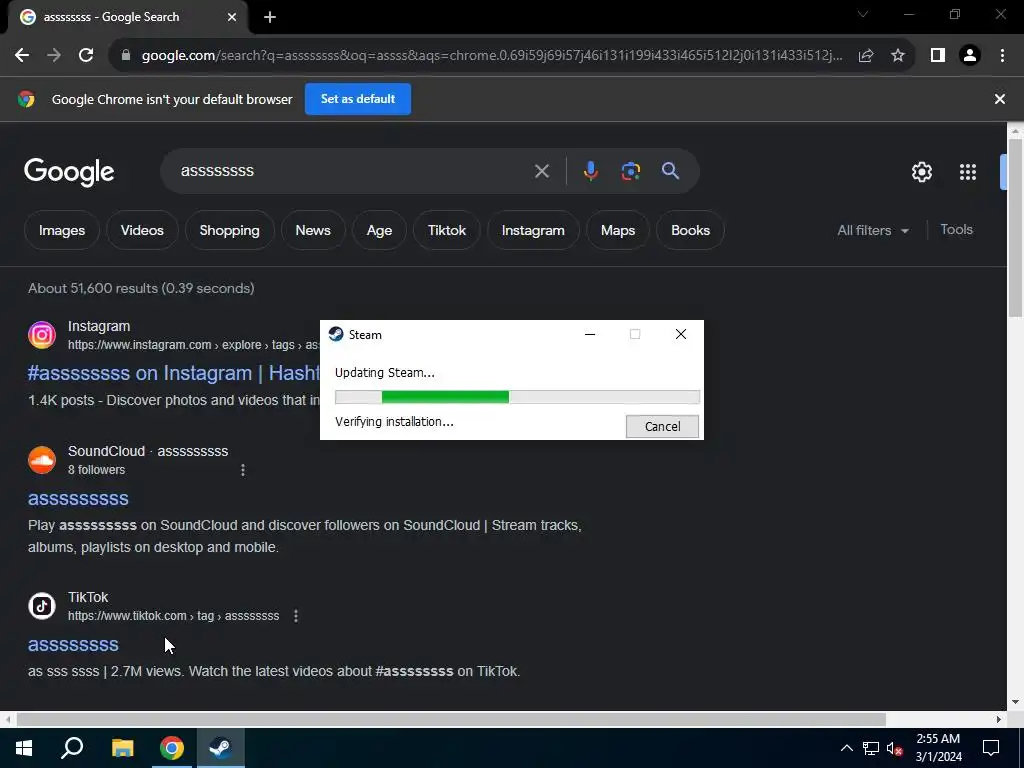
Task: Switch to Shopping results
Action: [x=229, y=231]
